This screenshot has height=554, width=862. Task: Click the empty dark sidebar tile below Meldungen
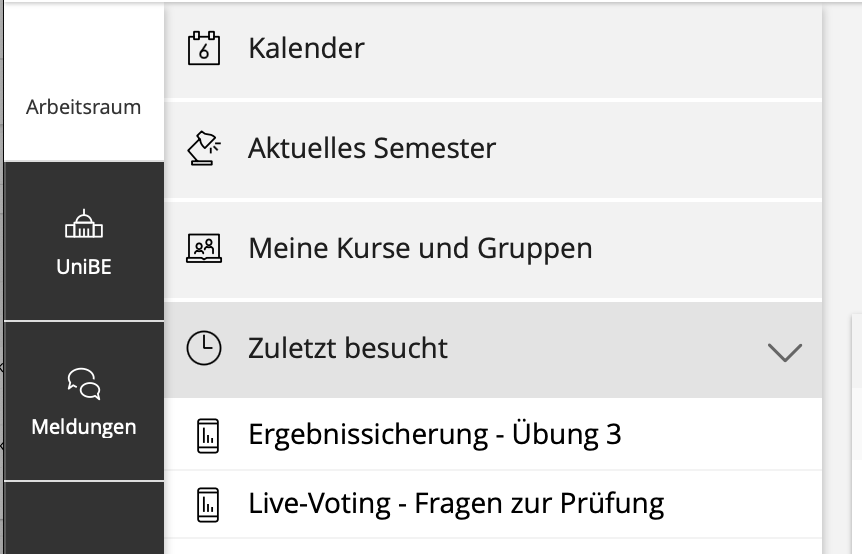(x=83, y=520)
